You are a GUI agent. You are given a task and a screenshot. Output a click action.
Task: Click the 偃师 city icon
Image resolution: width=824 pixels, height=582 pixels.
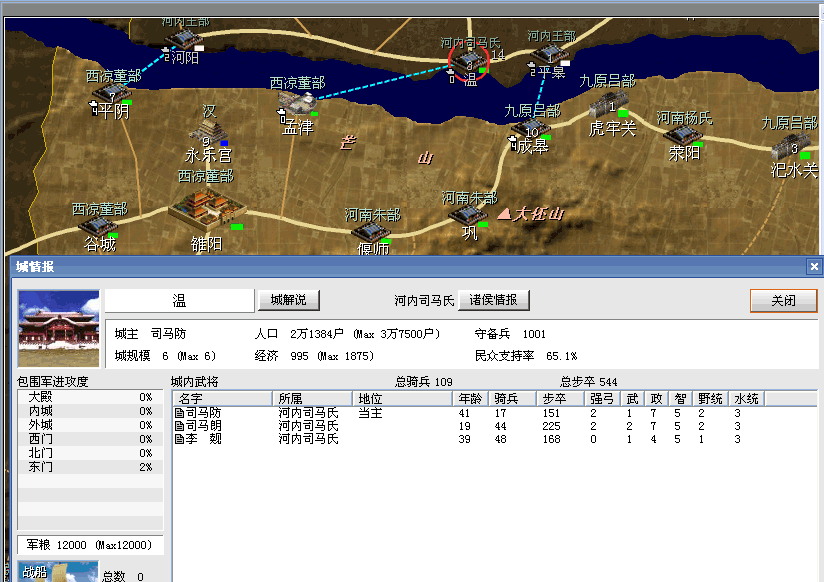pyautogui.click(x=371, y=231)
